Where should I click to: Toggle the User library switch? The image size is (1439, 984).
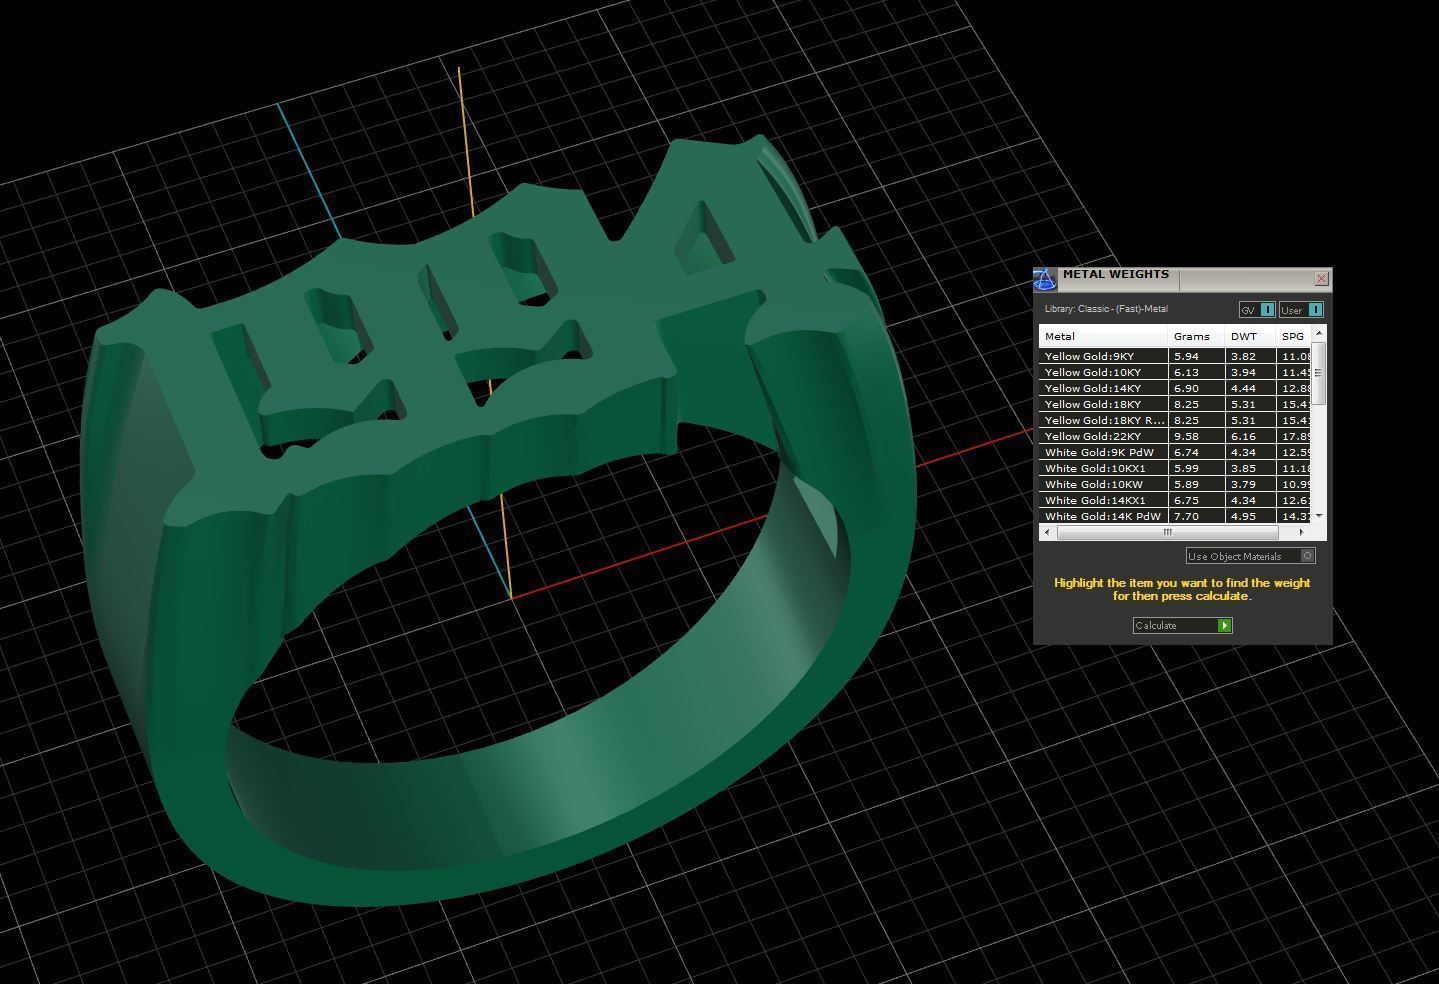(x=1301, y=310)
